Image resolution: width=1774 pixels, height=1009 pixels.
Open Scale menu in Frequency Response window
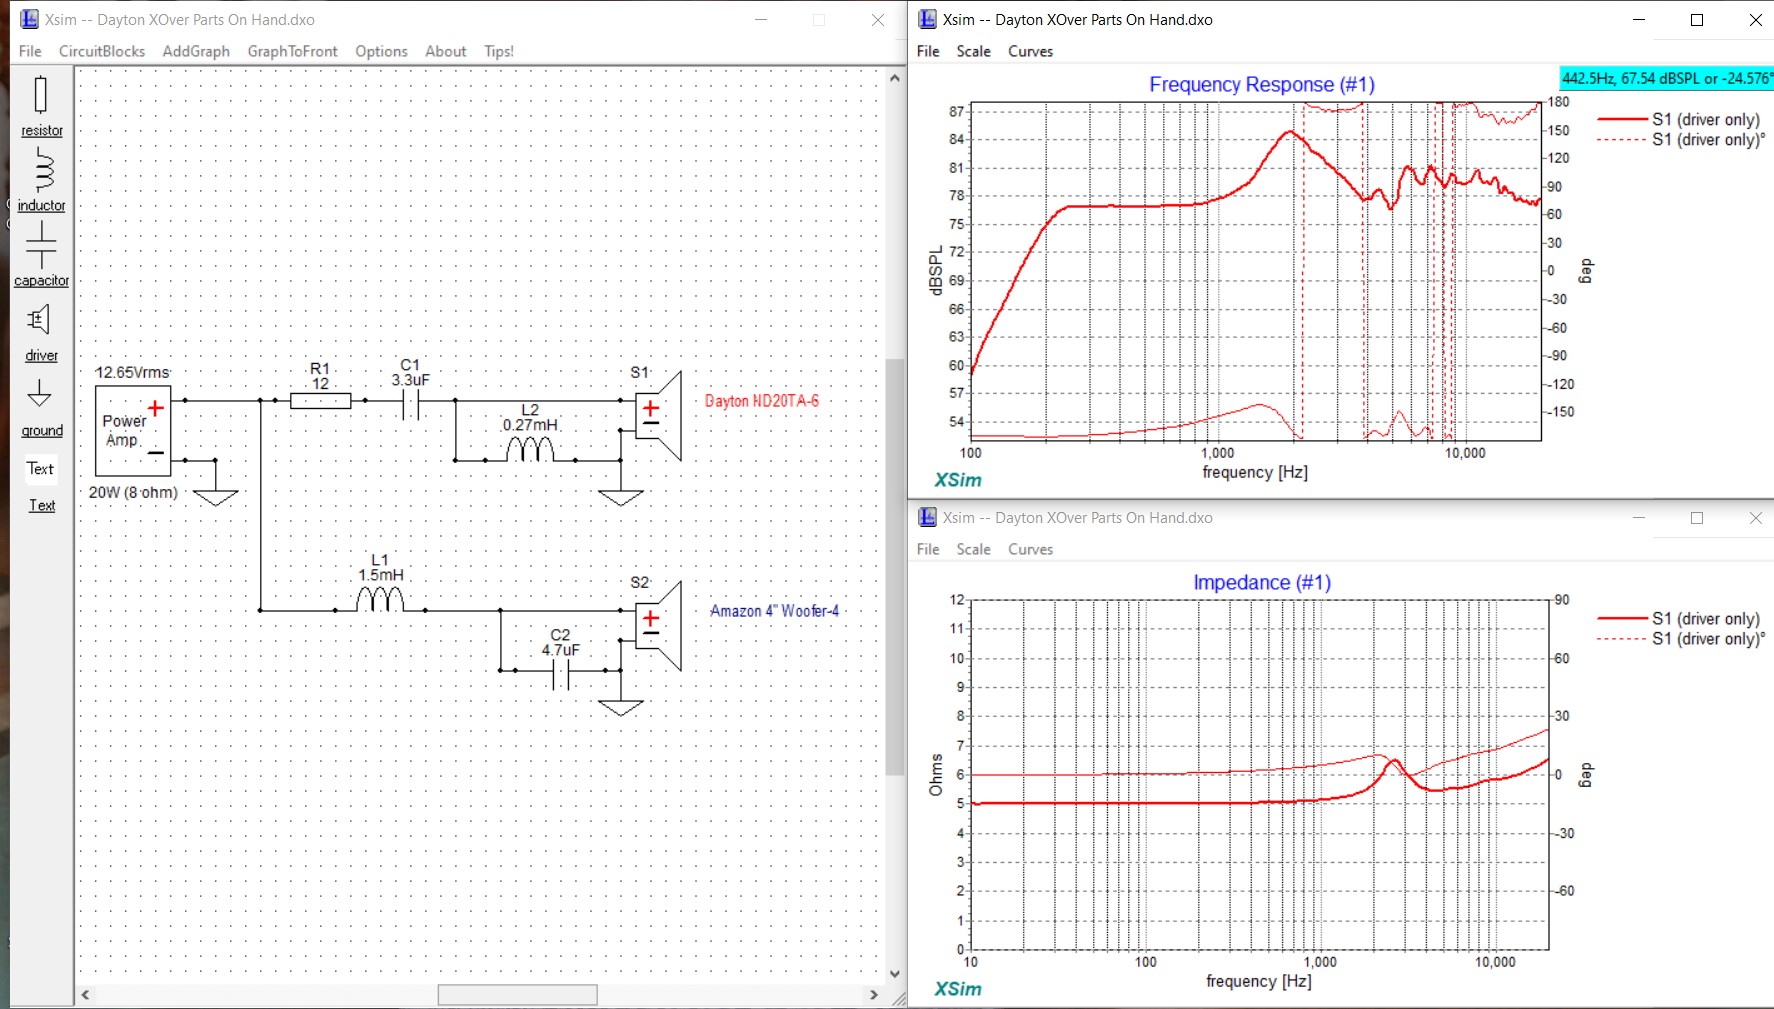(973, 51)
